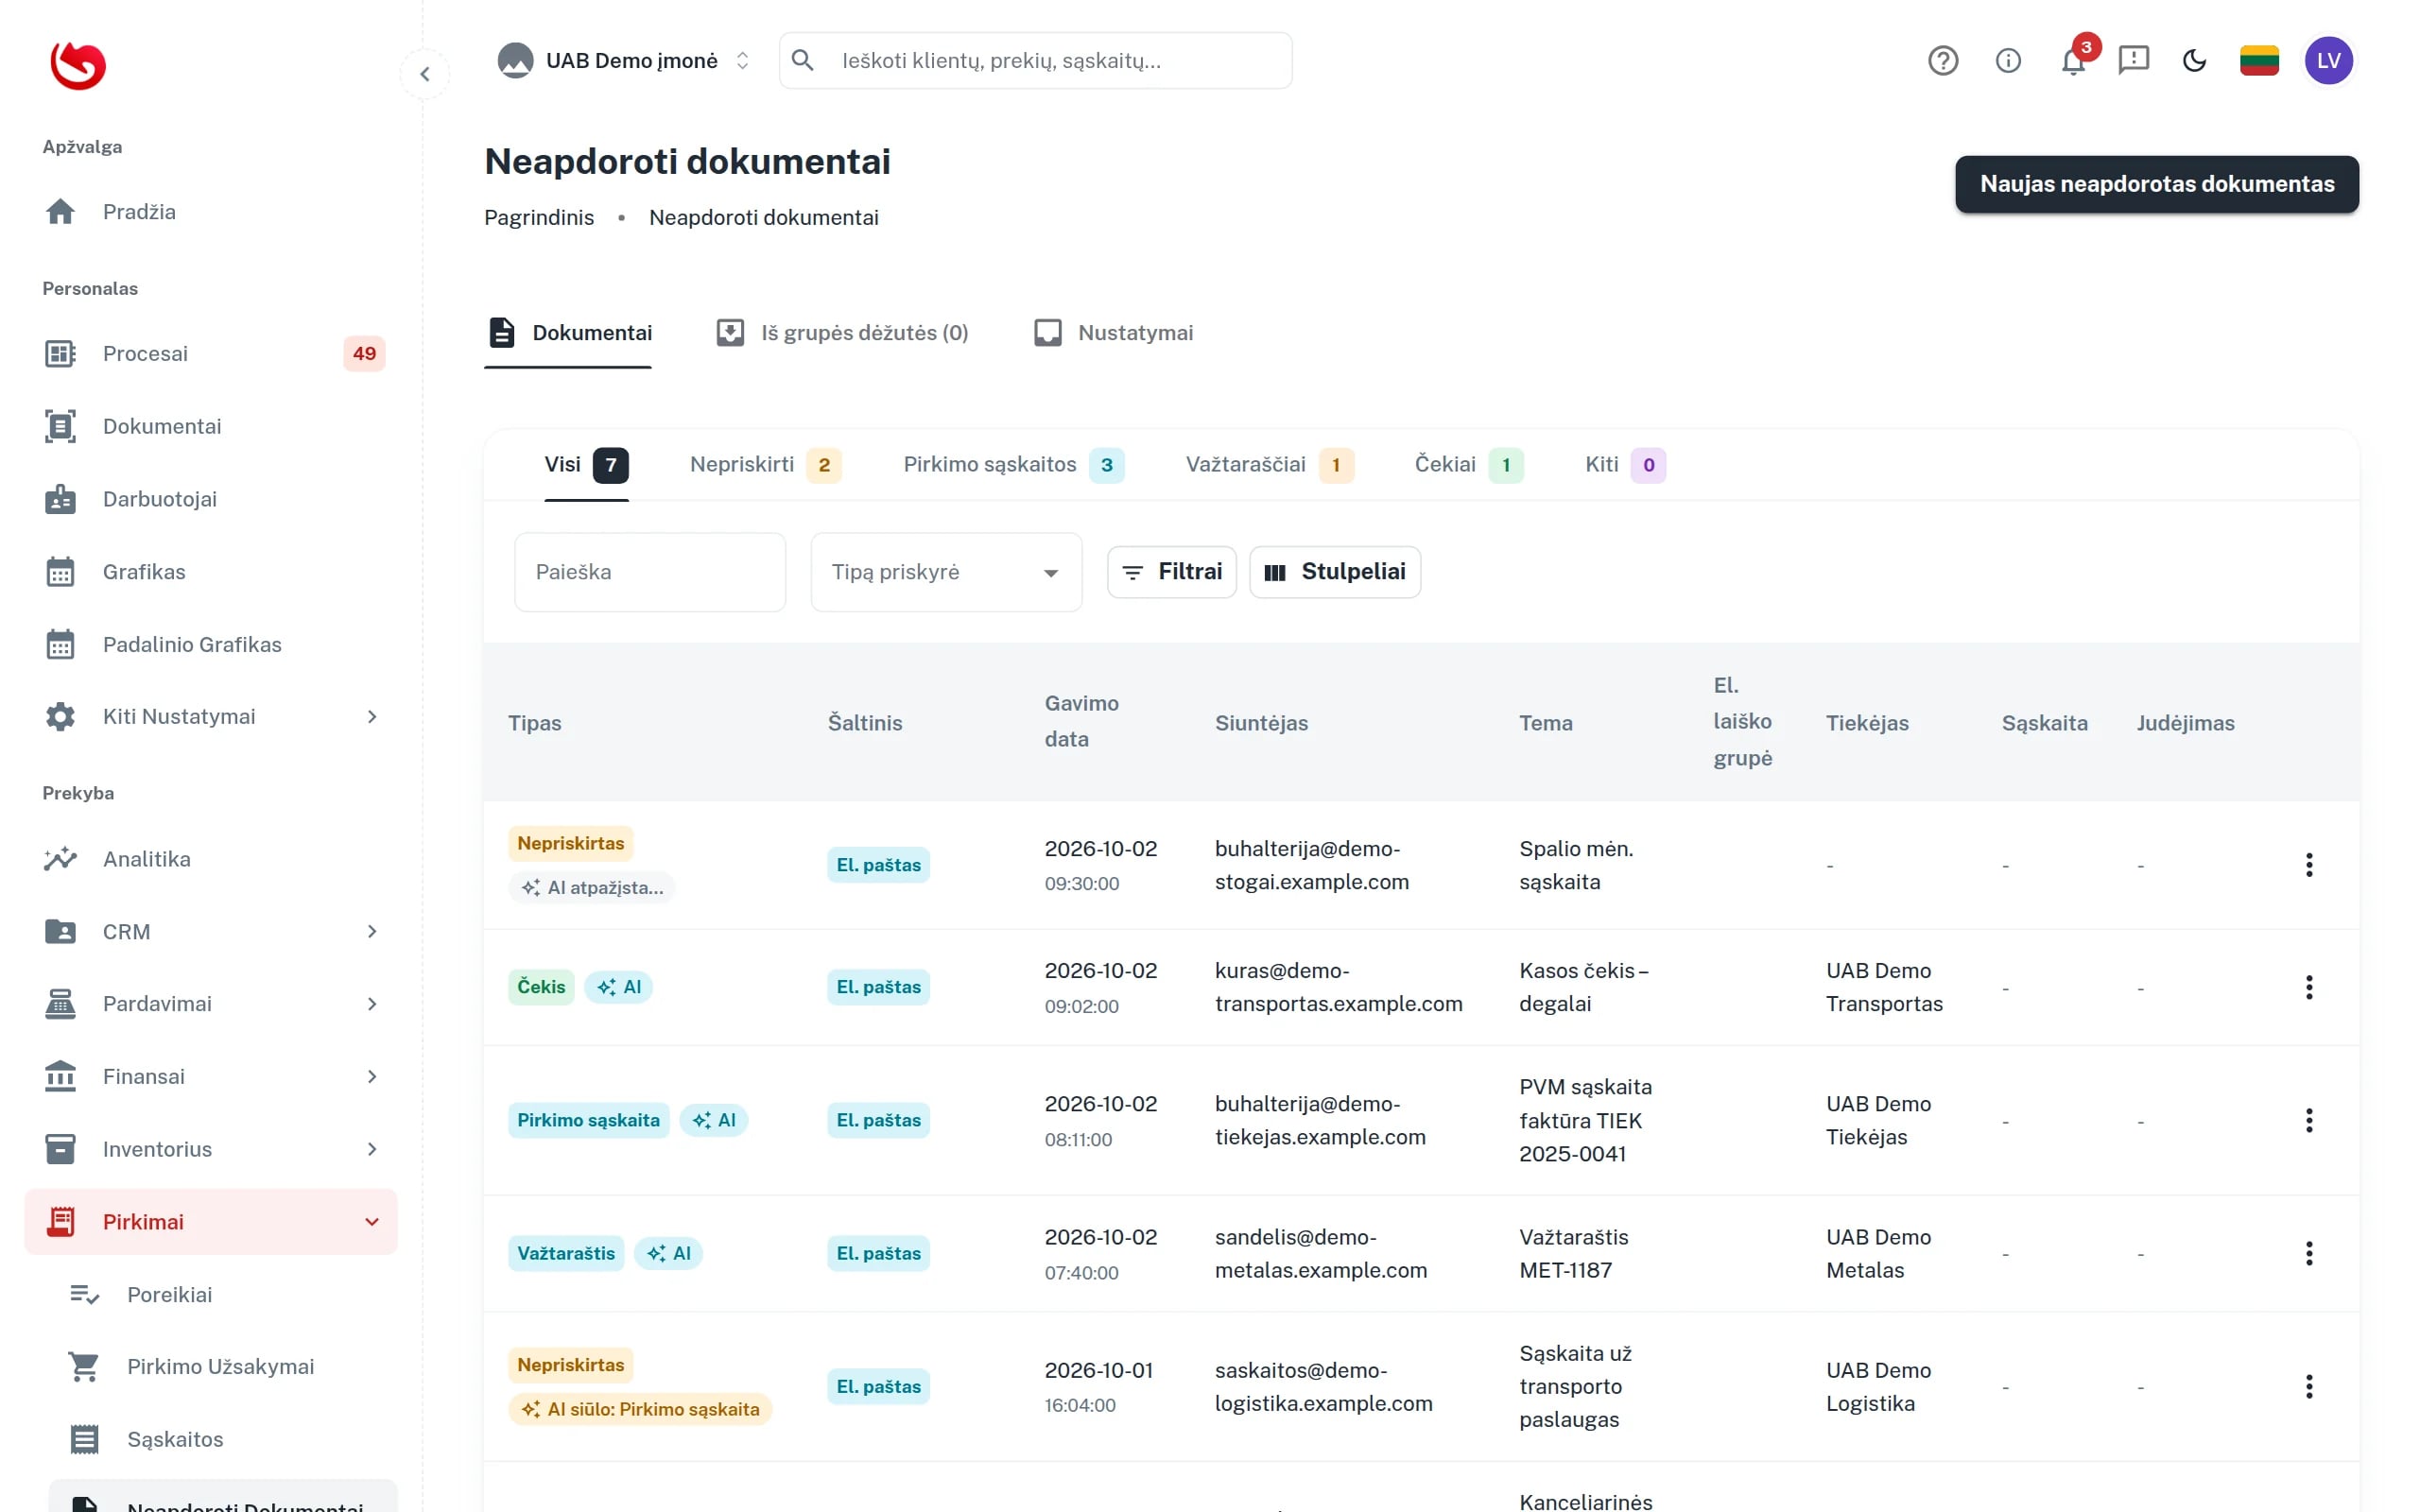
Task: Expand the CRM menu
Action: pos(211,932)
